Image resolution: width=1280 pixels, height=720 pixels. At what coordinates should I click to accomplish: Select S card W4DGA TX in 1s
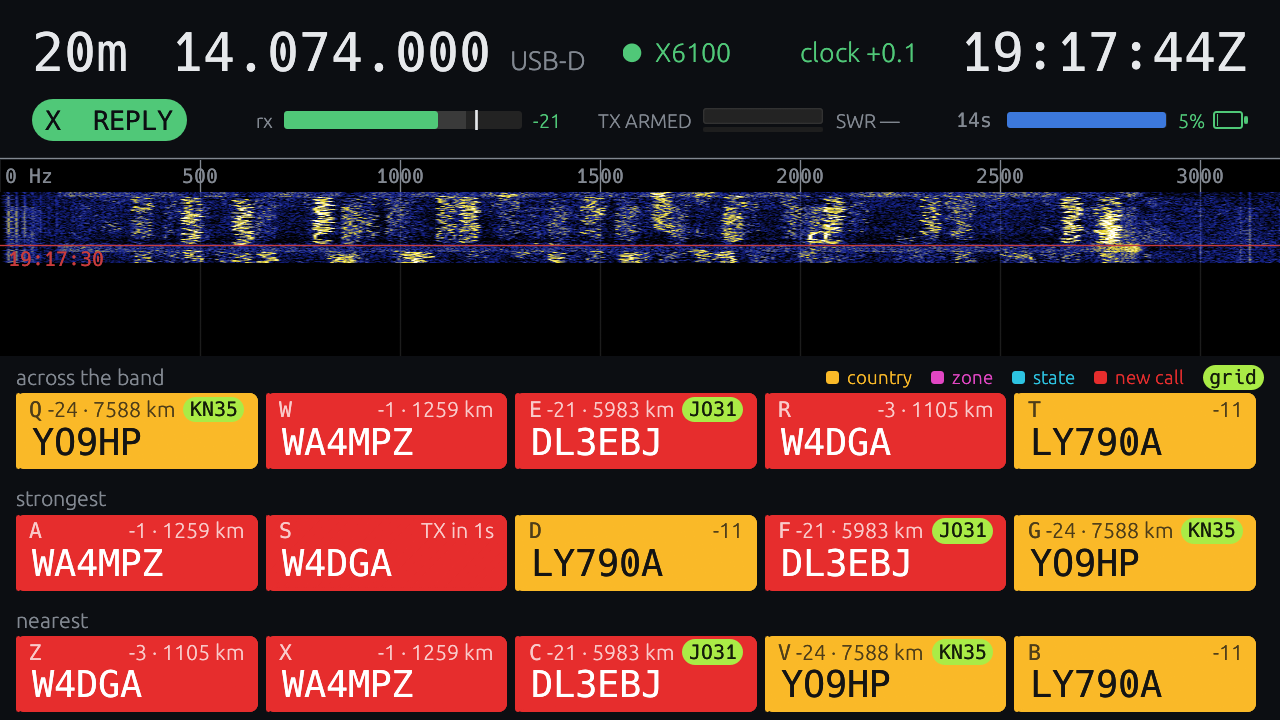coord(386,553)
